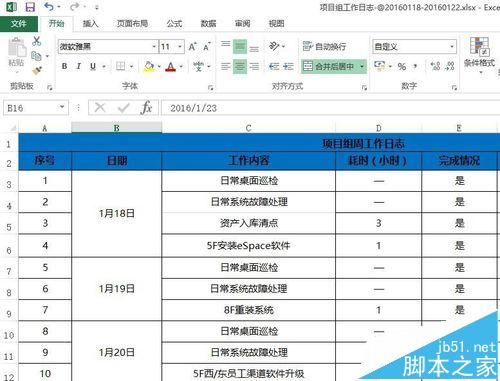Apply percent style icon
This screenshot has height=381, width=500.
[402, 66]
